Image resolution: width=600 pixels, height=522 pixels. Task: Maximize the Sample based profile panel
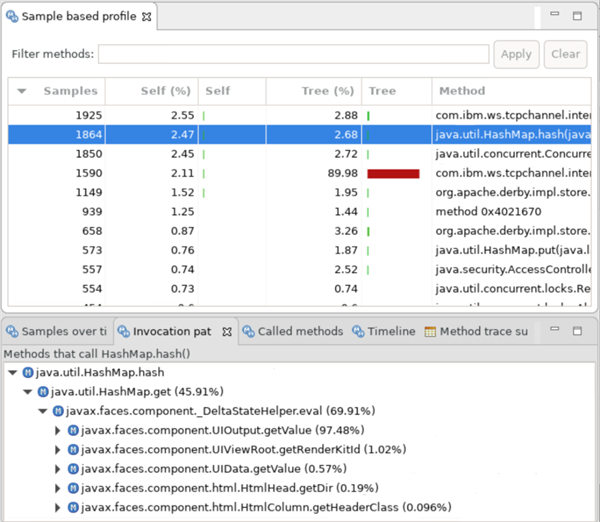(x=577, y=16)
